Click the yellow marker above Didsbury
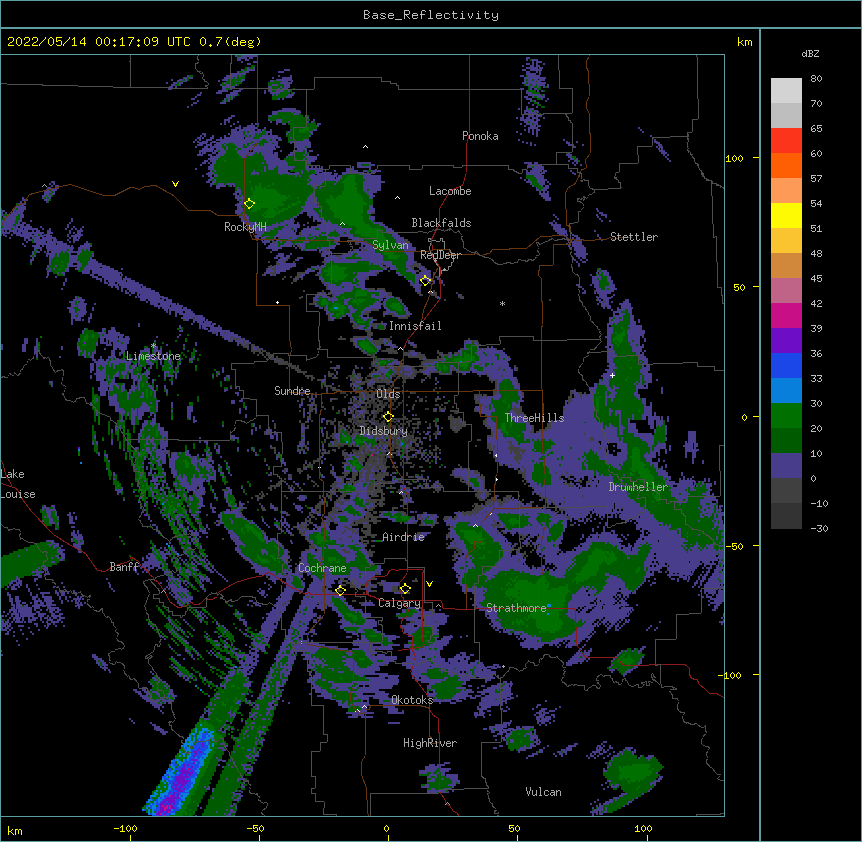Image resolution: width=862 pixels, height=842 pixels. click(388, 416)
